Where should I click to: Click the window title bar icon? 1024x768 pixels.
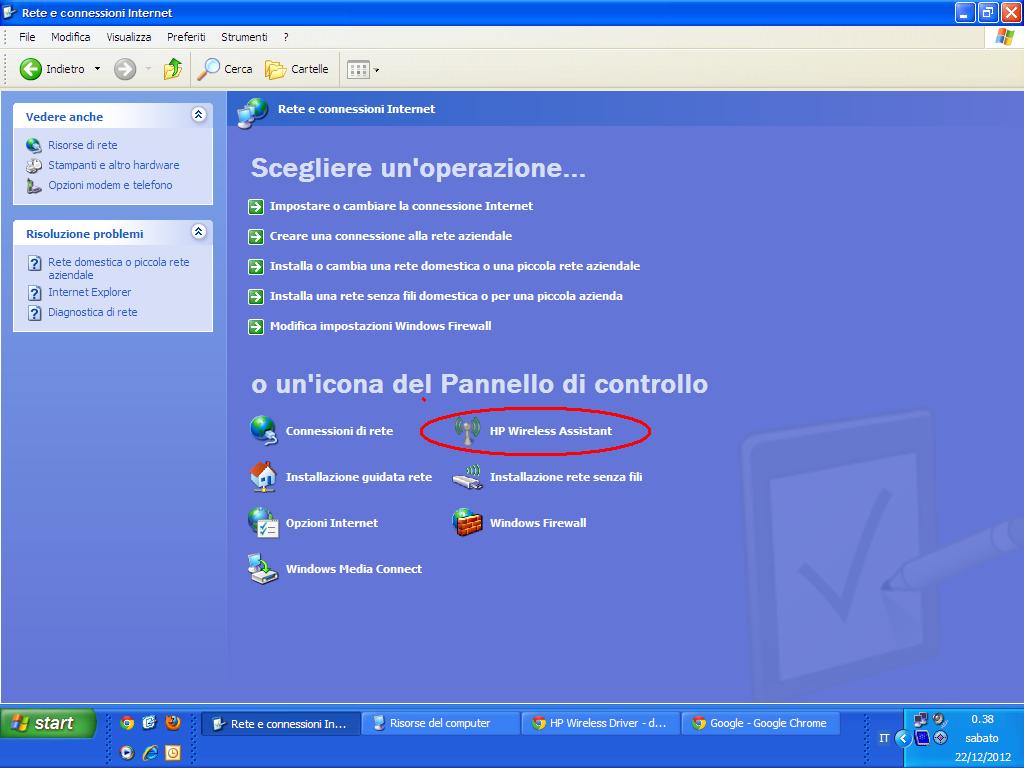(10, 12)
